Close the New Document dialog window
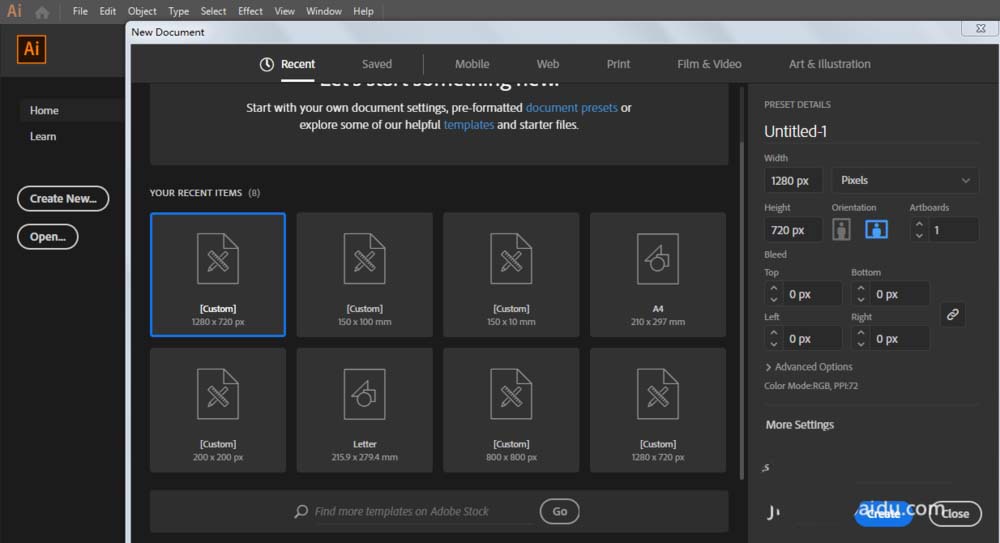 (980, 29)
